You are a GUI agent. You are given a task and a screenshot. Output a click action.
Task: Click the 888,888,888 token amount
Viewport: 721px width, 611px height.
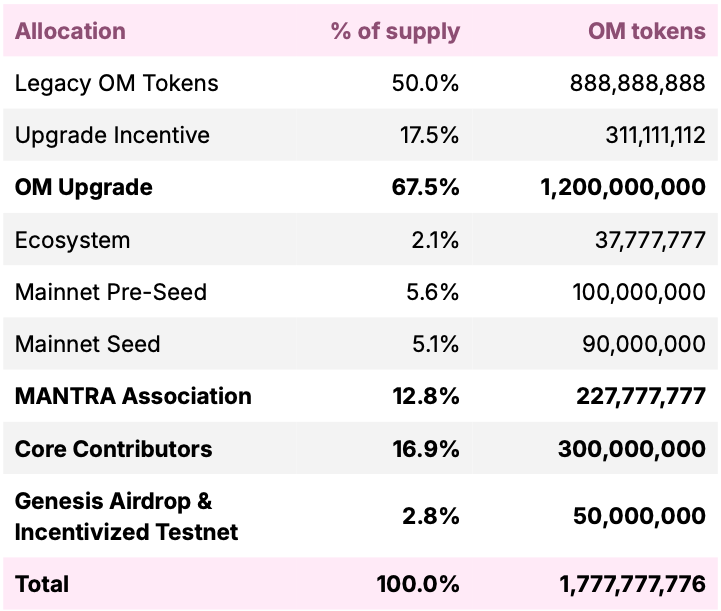(x=638, y=83)
